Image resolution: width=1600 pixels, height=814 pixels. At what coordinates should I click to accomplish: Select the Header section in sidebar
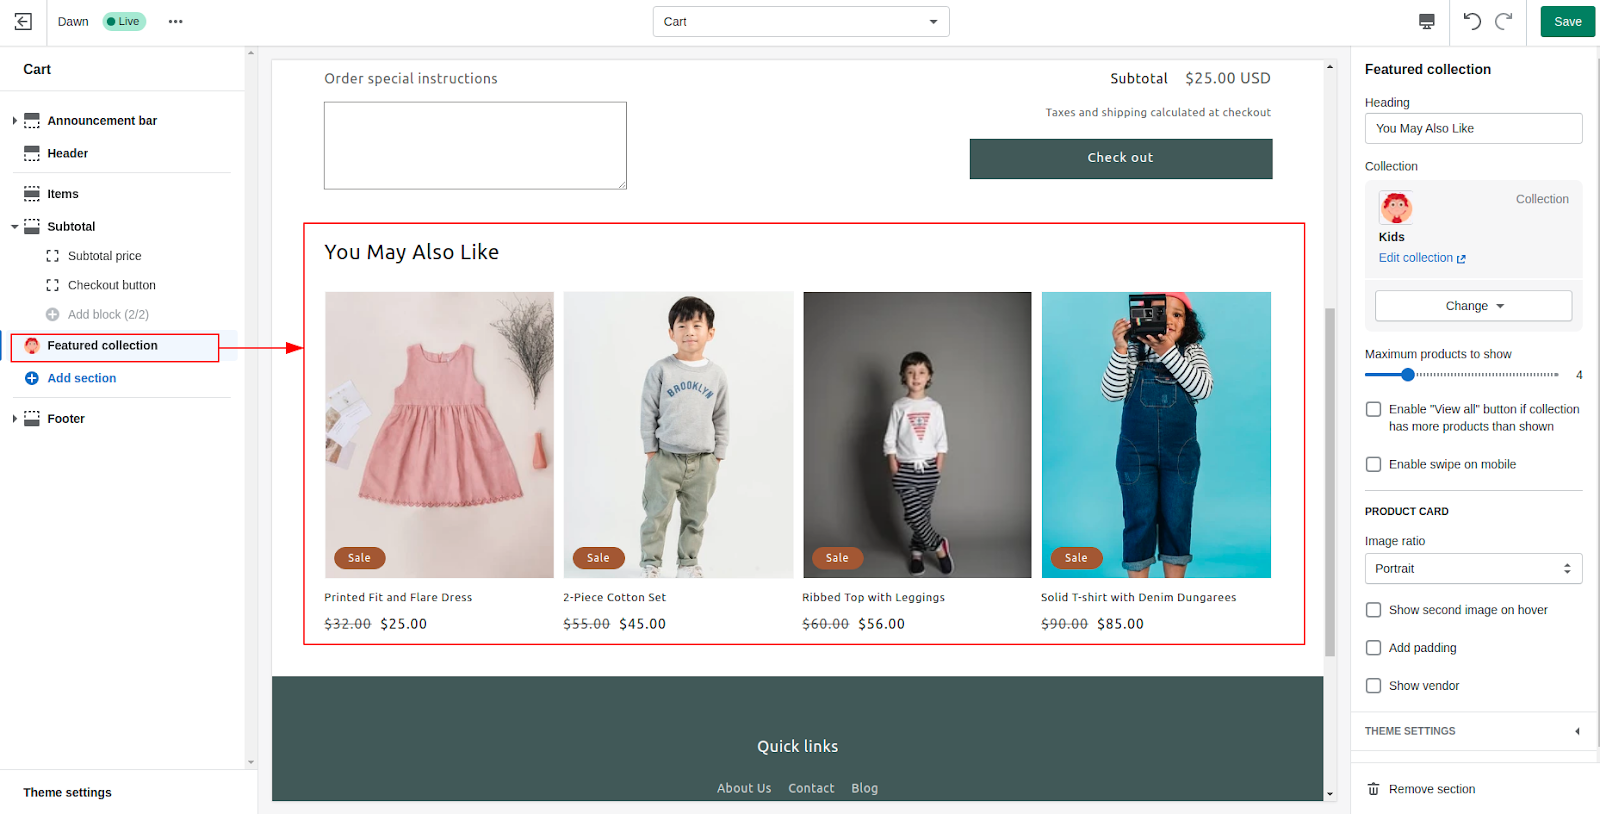67,153
